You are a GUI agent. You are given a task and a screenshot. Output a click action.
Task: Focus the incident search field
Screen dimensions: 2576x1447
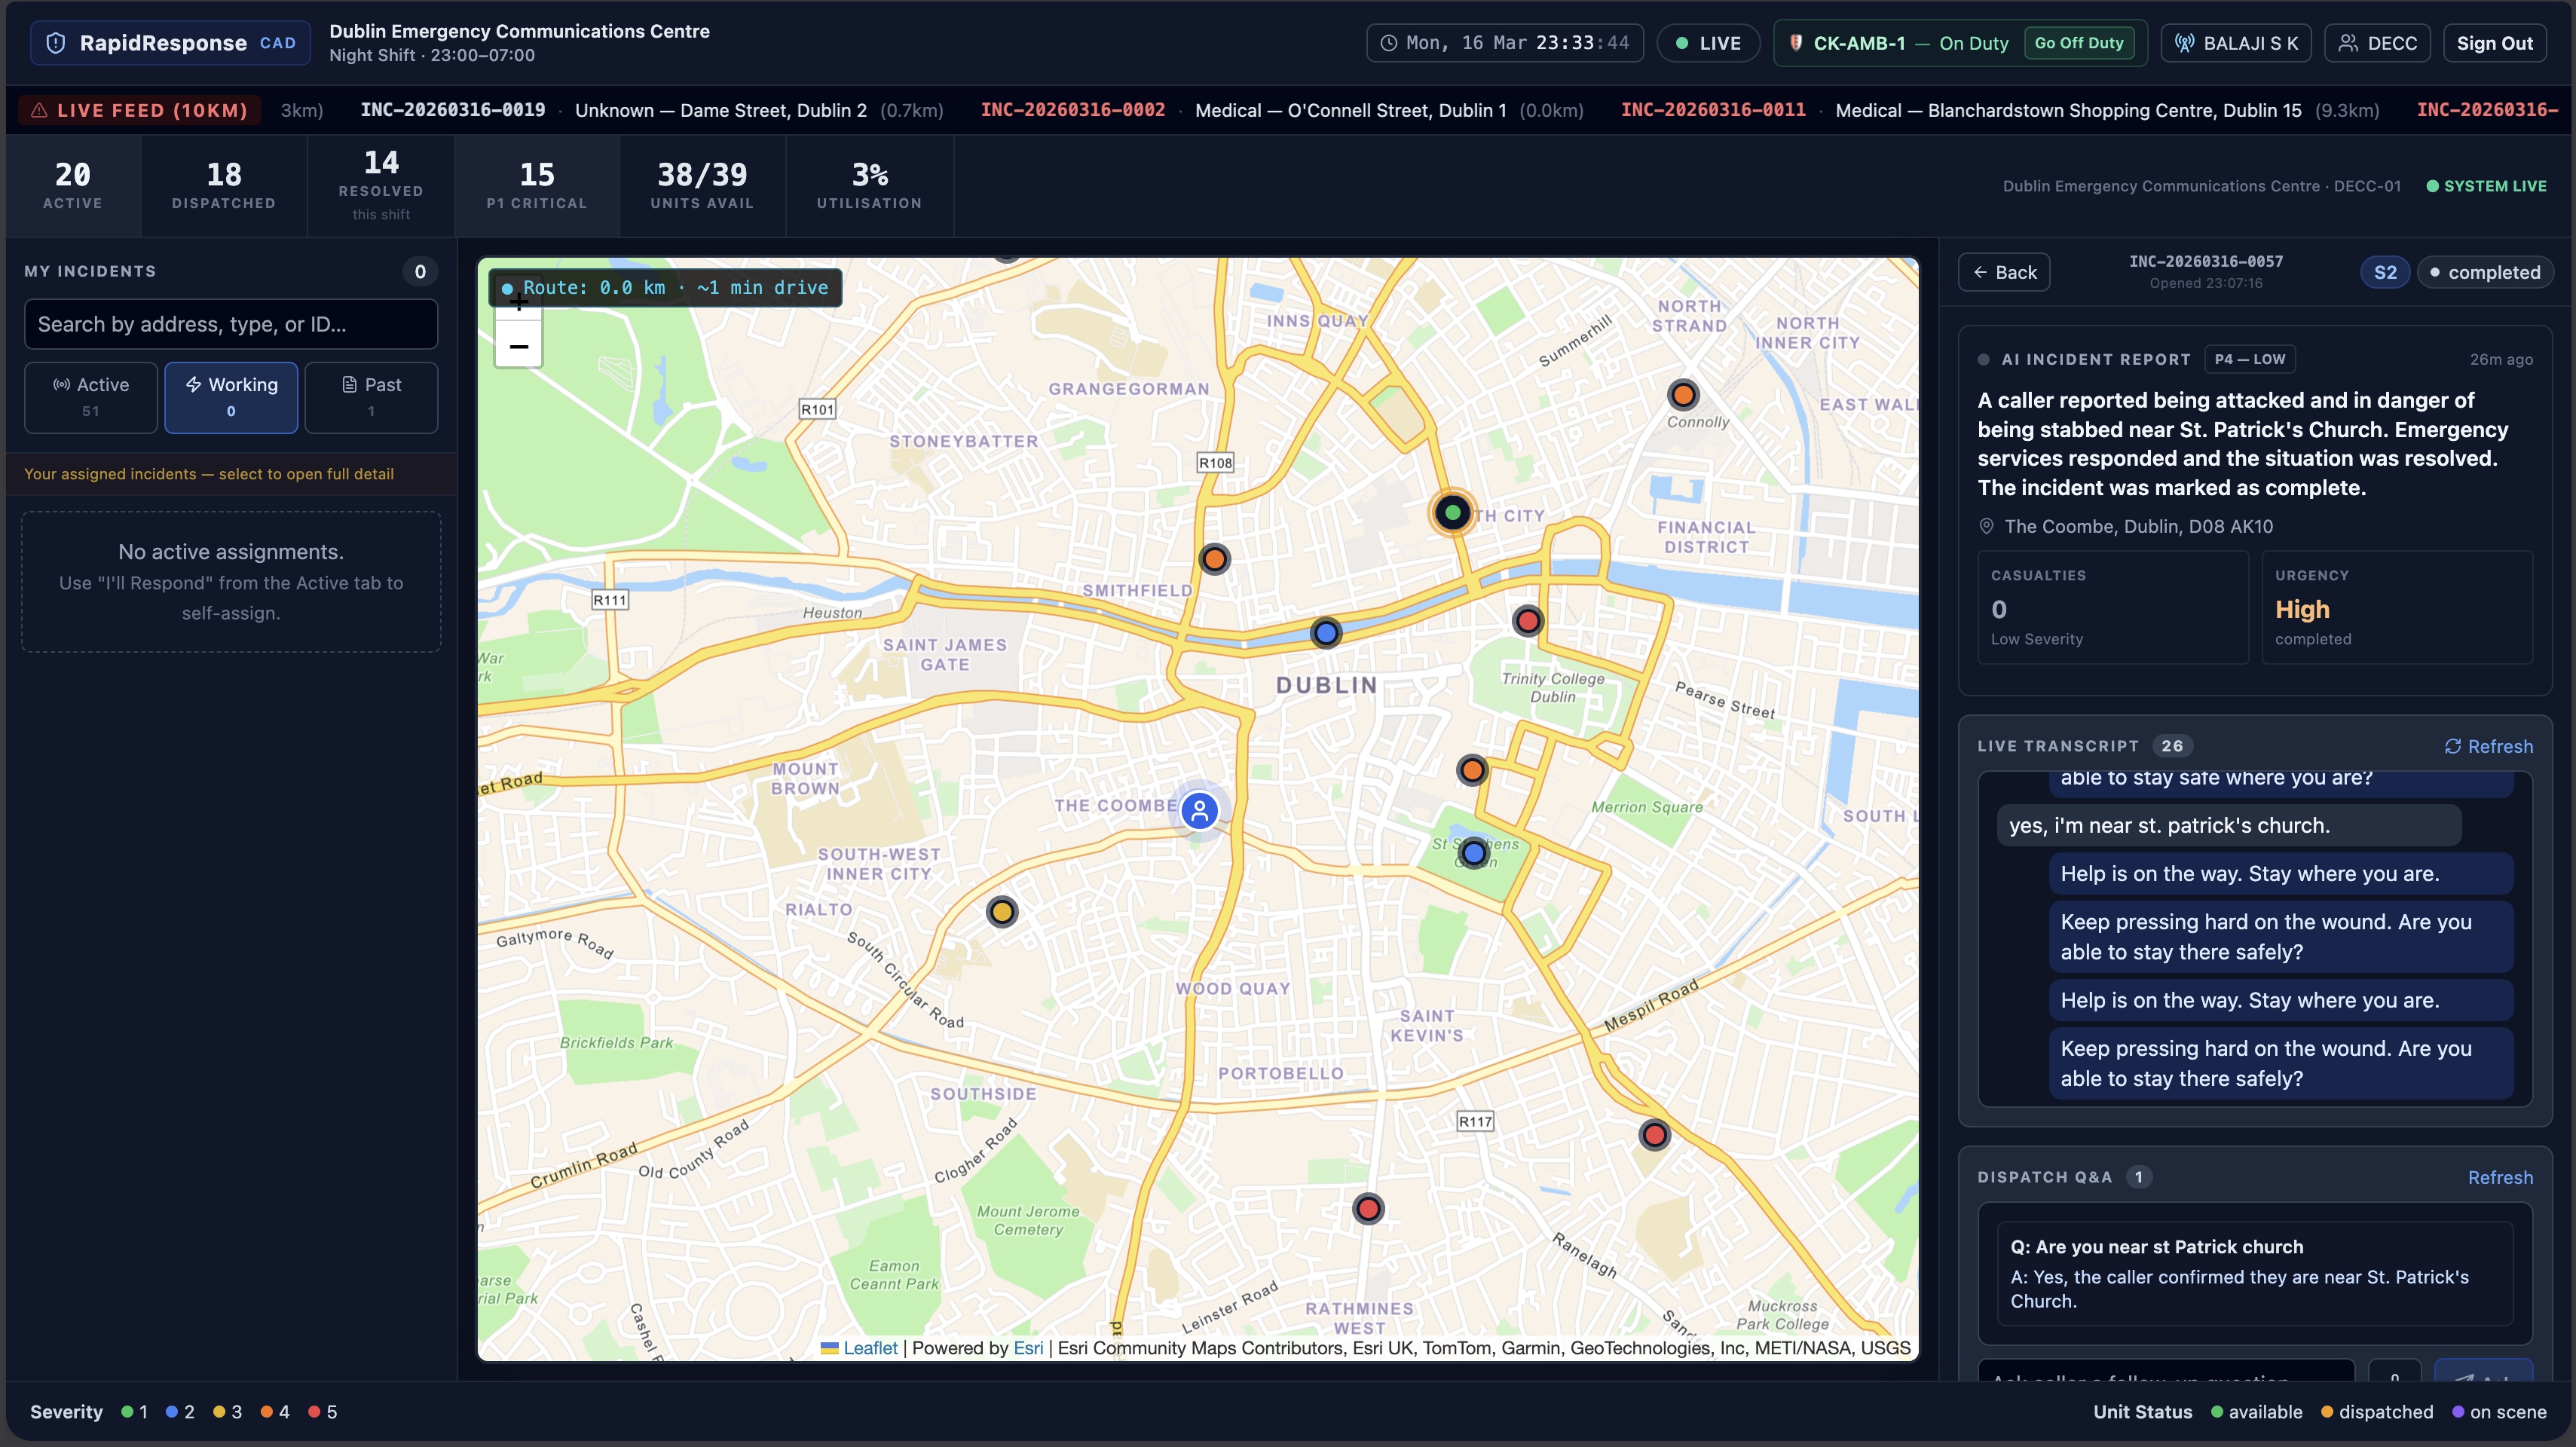231,324
